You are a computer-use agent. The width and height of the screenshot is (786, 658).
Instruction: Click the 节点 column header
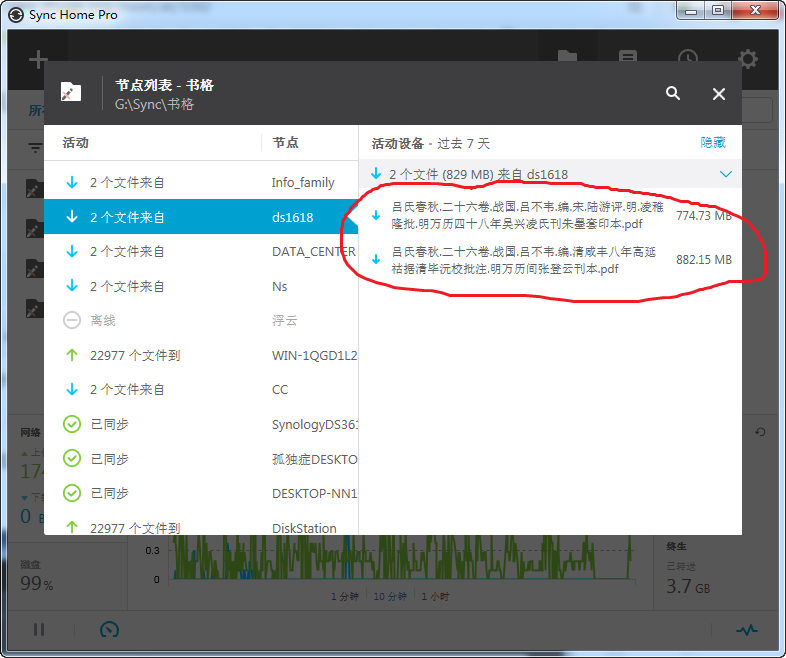[x=285, y=143]
